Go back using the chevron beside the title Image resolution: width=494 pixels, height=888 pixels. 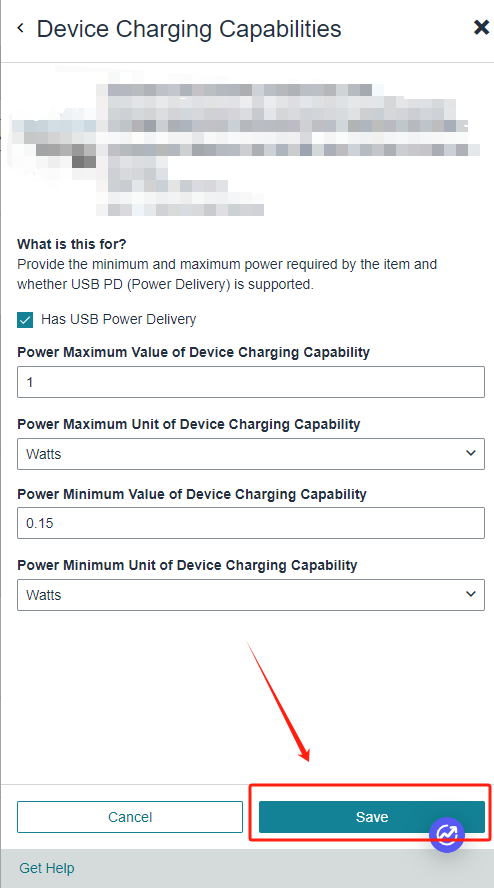point(20,28)
